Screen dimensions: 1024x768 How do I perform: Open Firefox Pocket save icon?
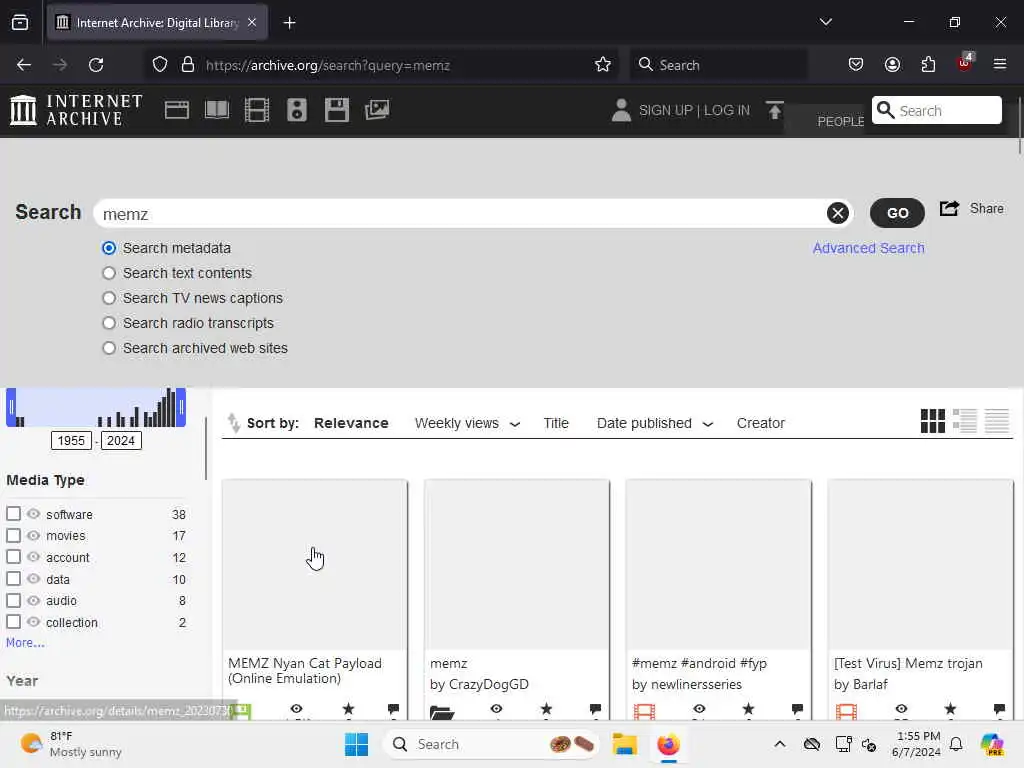856,65
